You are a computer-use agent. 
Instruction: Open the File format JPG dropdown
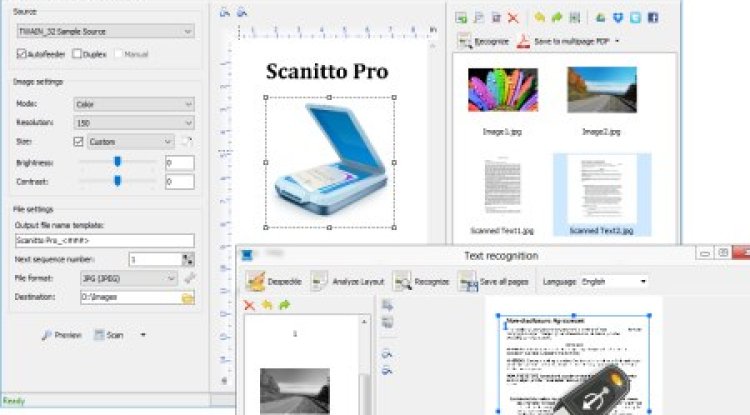[x=129, y=278]
